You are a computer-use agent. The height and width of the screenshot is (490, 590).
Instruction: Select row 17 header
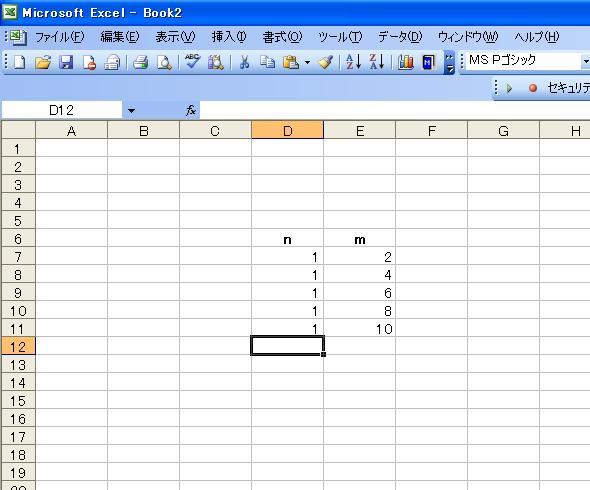pos(18,437)
